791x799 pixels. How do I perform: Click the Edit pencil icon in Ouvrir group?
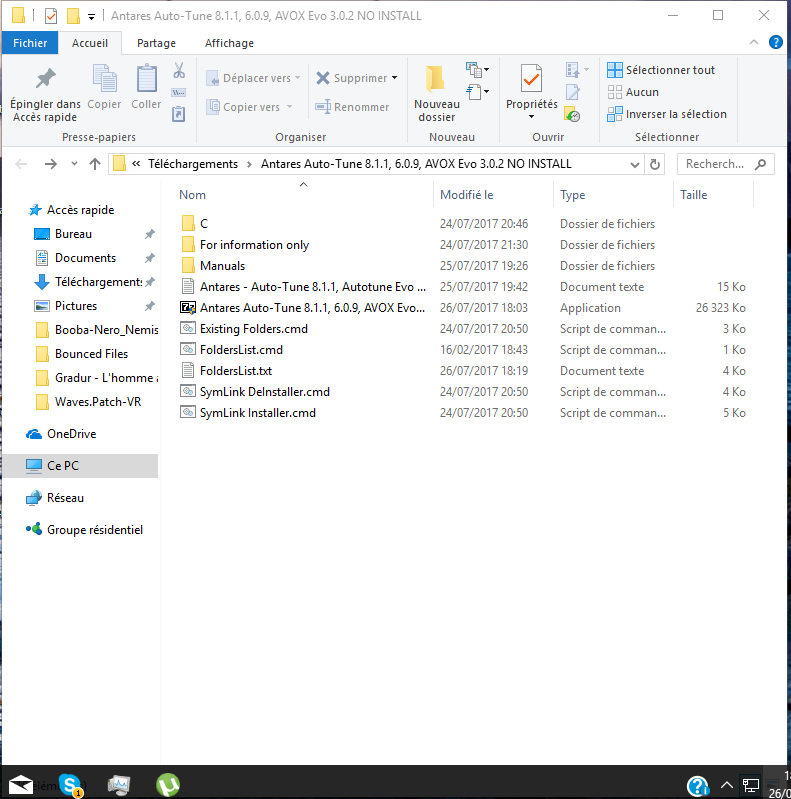tap(573, 92)
